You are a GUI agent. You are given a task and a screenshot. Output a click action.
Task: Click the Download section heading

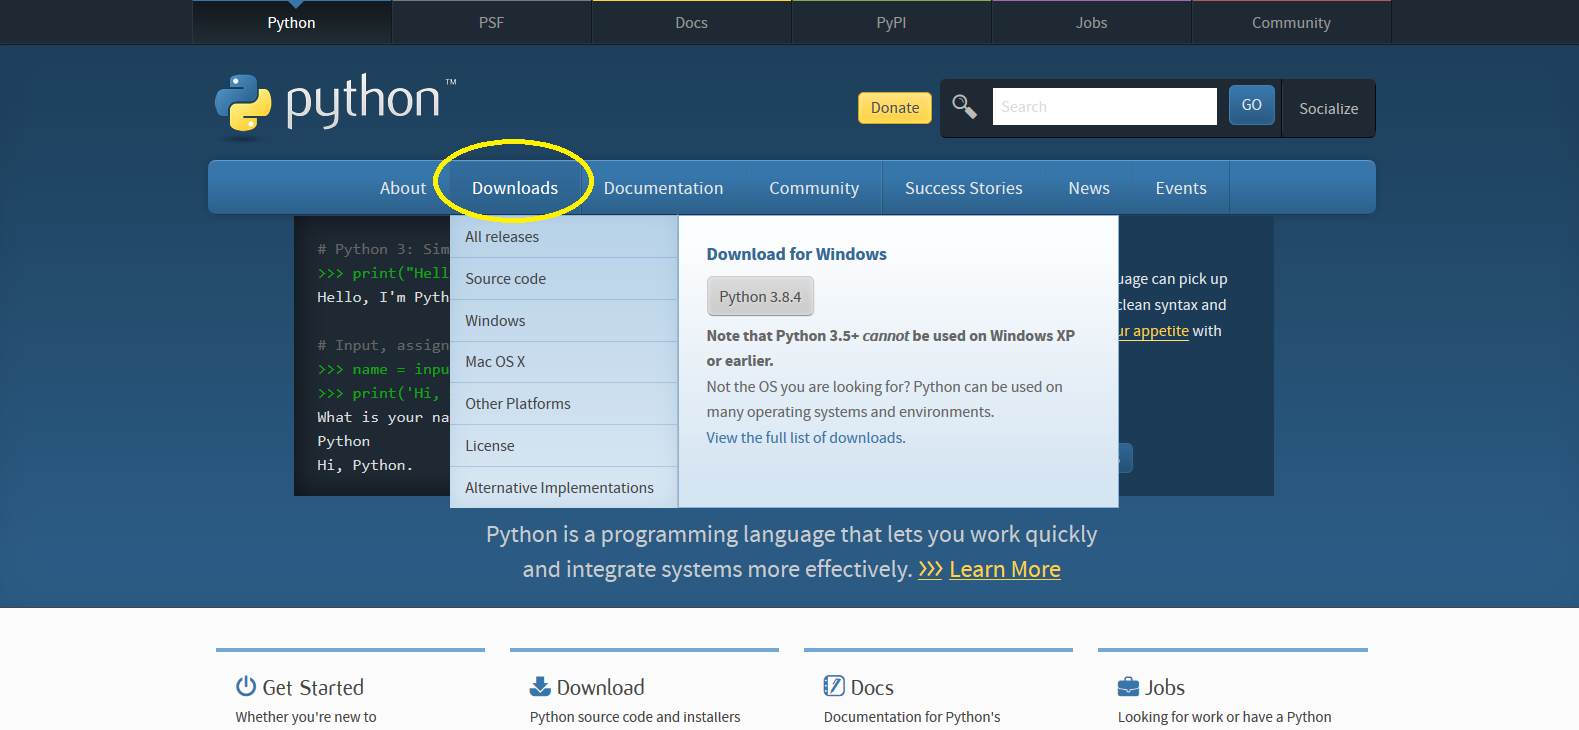(600, 687)
